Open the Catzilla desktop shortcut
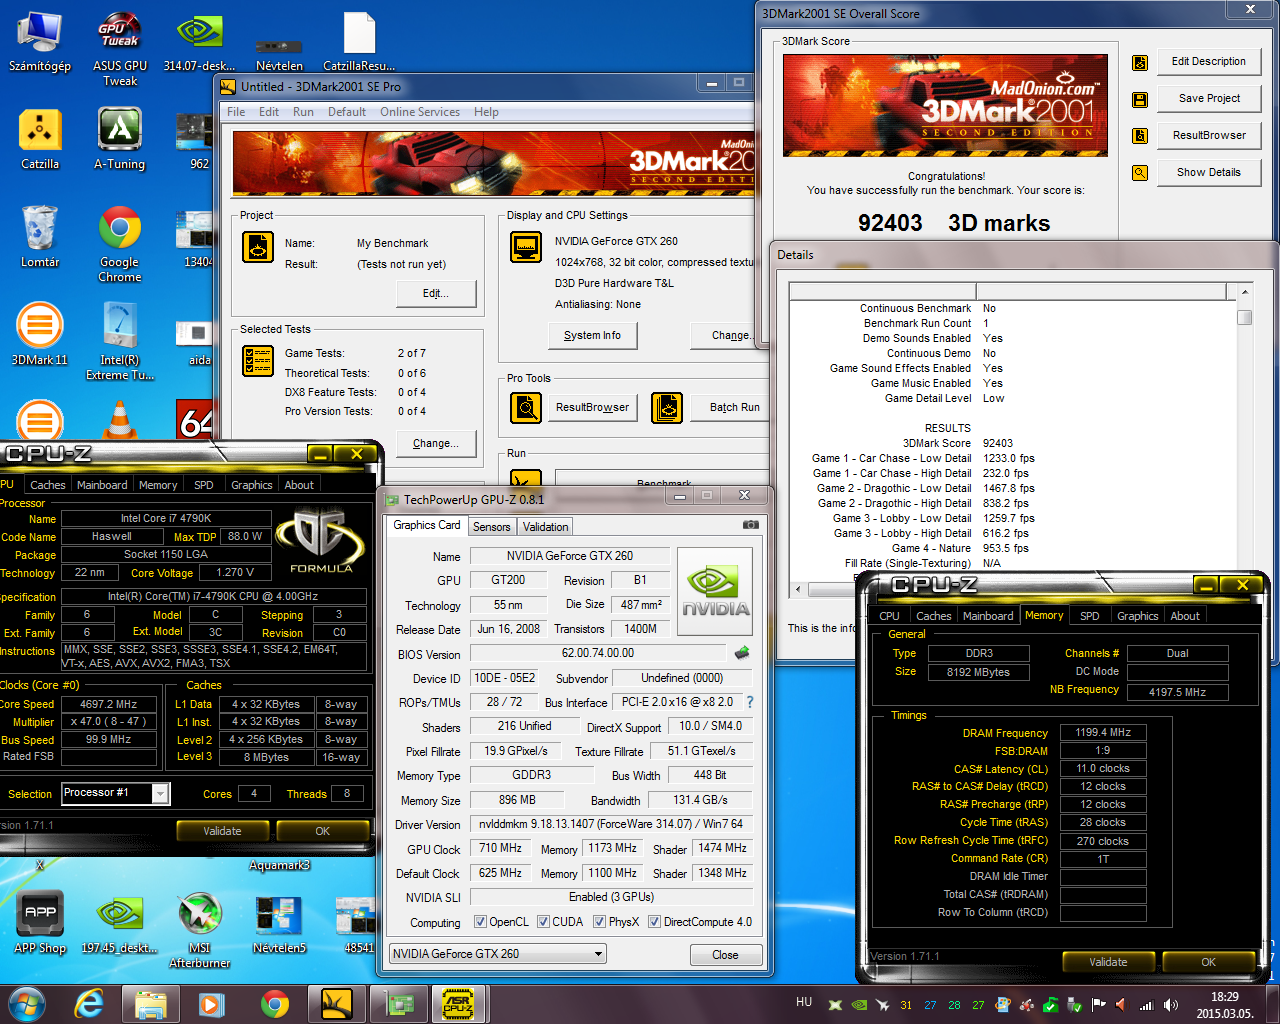The height and width of the screenshot is (1024, 1280). [x=40, y=140]
